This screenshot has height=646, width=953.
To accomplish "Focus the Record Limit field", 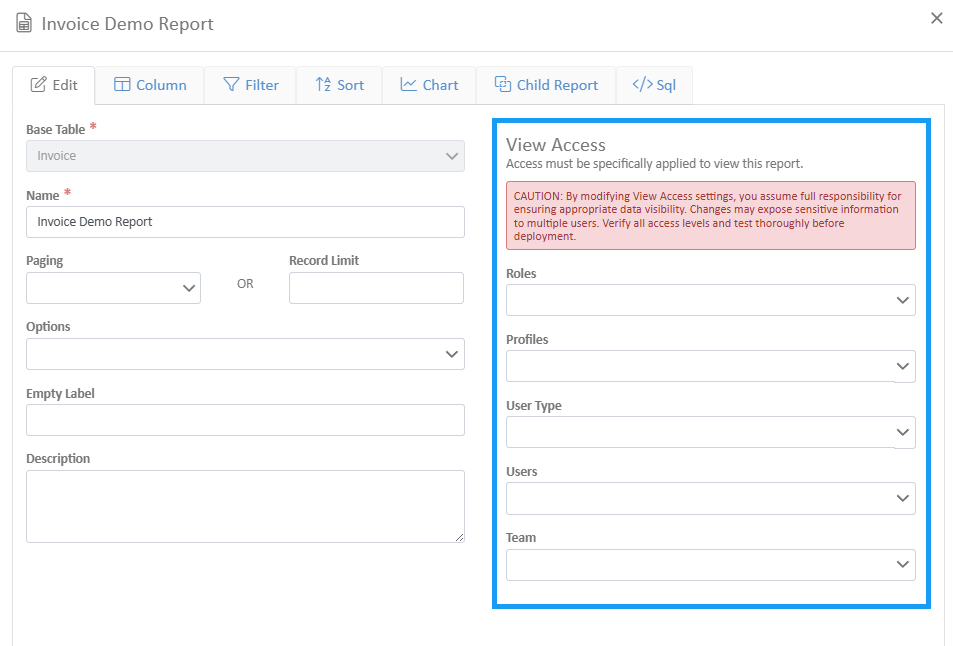I will tap(376, 288).
